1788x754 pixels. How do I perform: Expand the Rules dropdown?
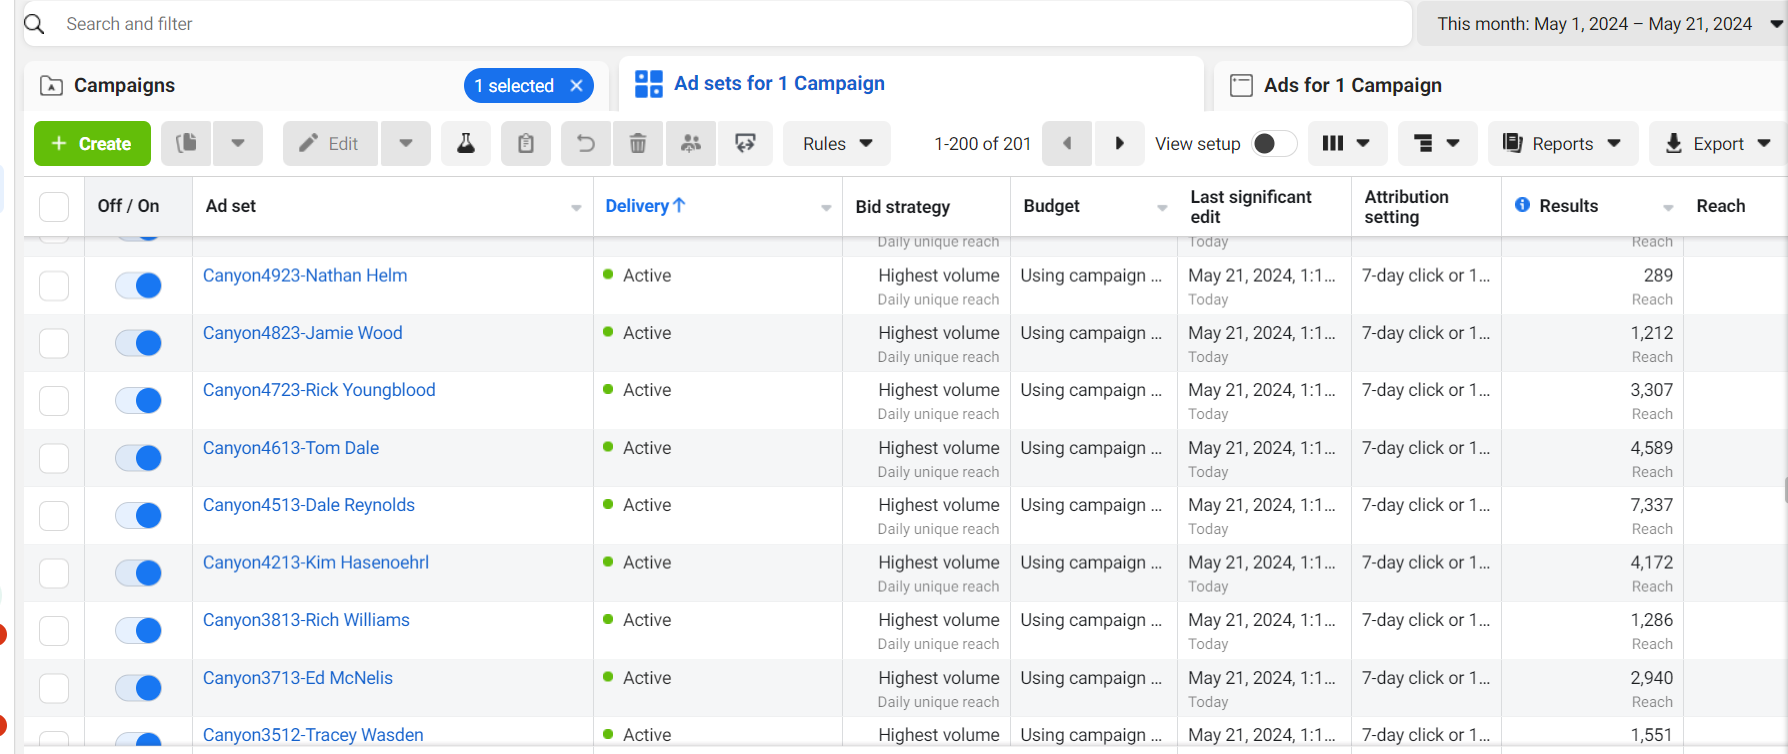point(837,144)
